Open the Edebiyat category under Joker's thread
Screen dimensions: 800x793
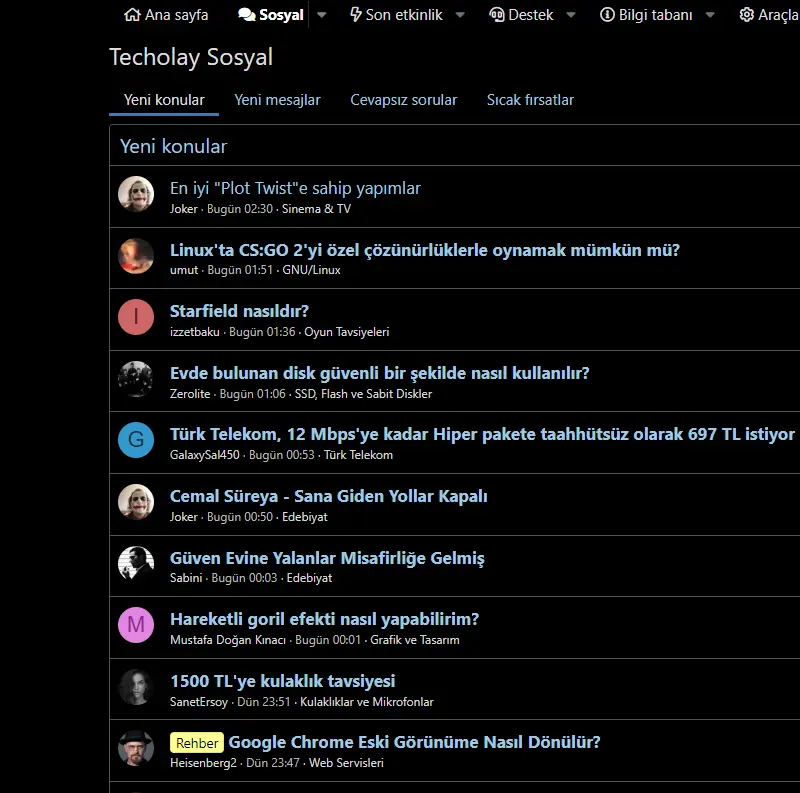305,517
